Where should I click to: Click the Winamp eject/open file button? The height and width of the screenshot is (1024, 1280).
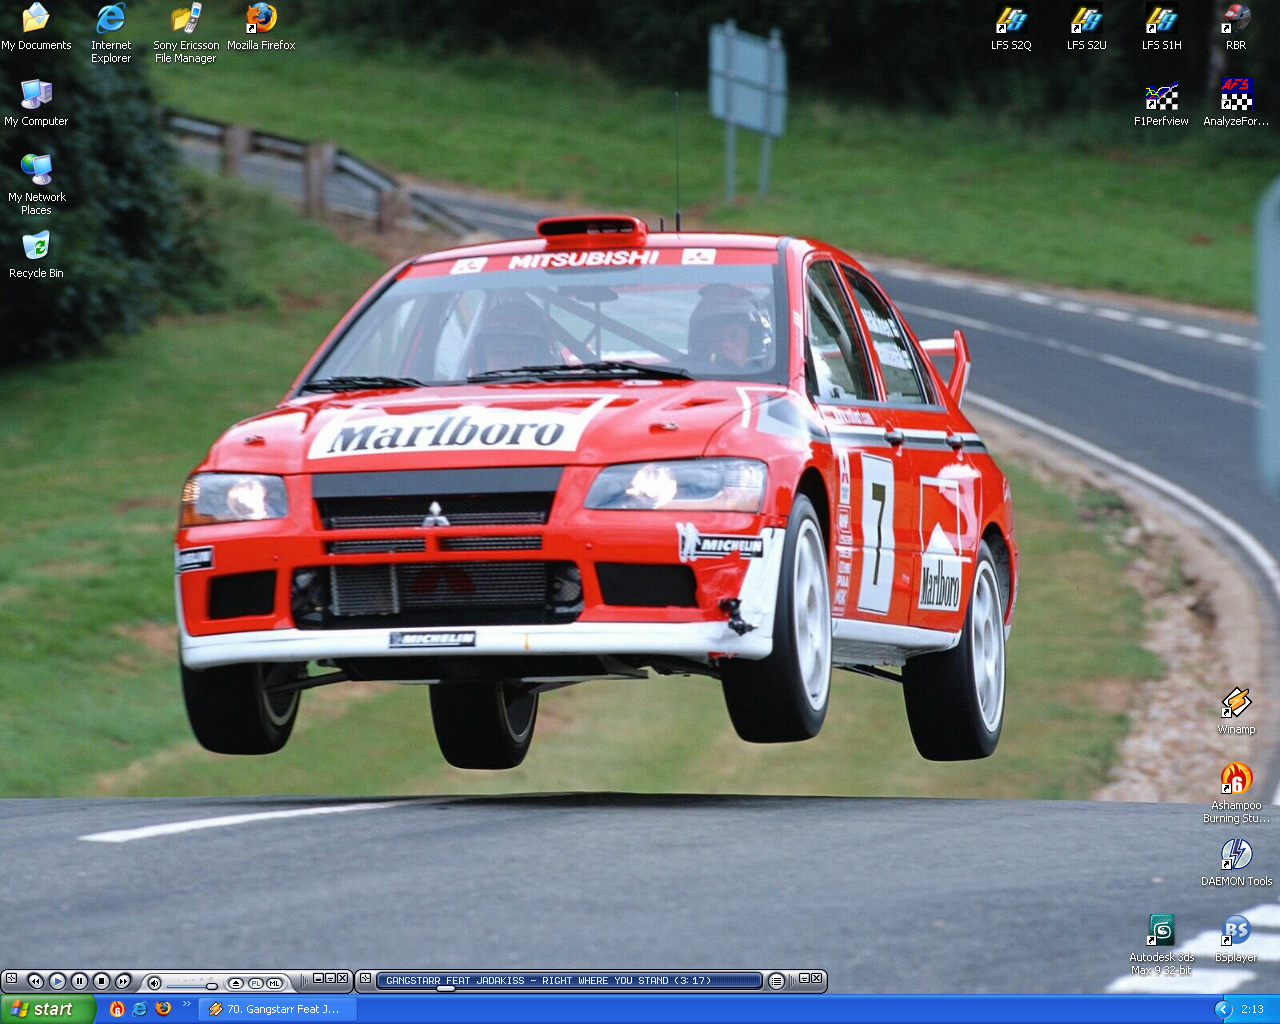236,983
